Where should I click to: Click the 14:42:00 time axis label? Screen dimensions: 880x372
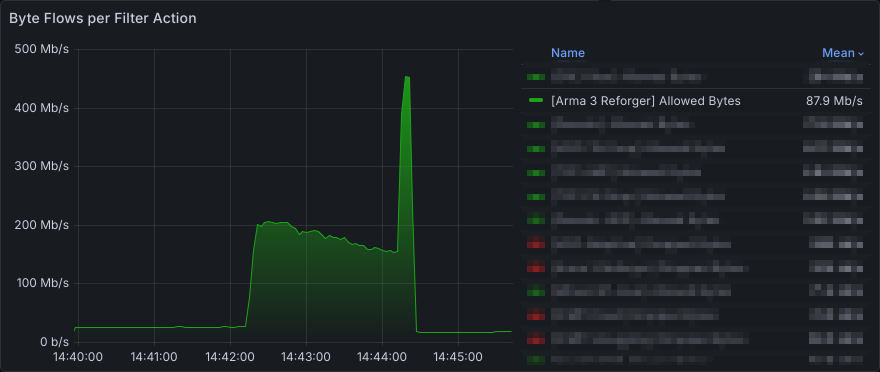[230, 357]
